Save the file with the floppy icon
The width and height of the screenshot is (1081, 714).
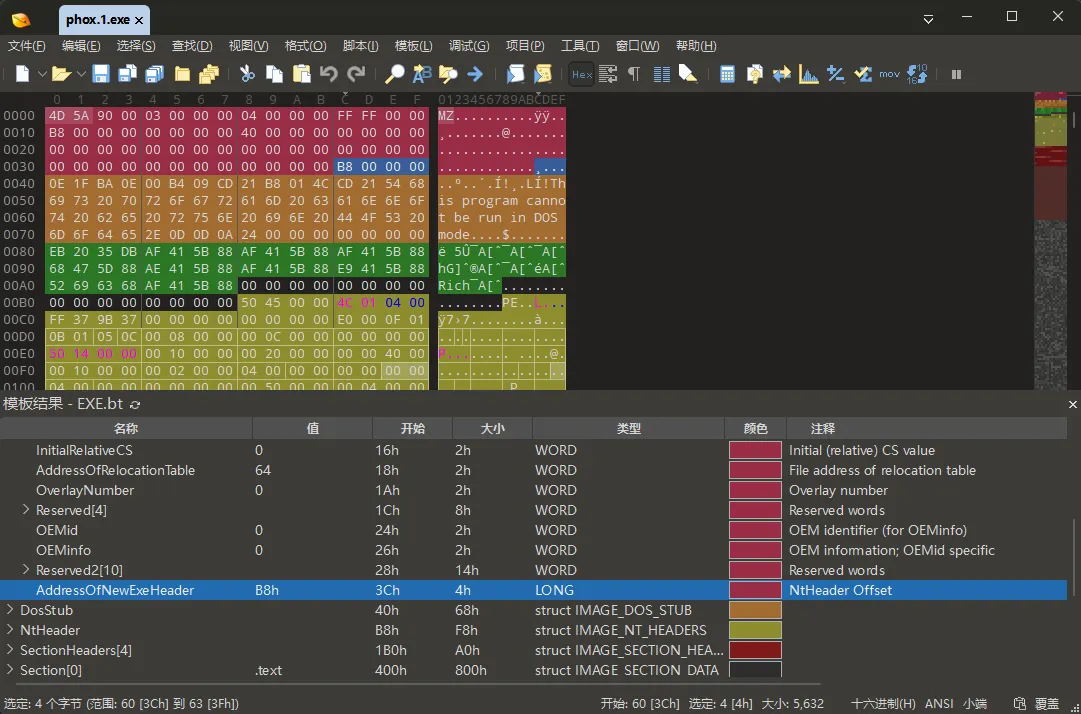coord(101,74)
